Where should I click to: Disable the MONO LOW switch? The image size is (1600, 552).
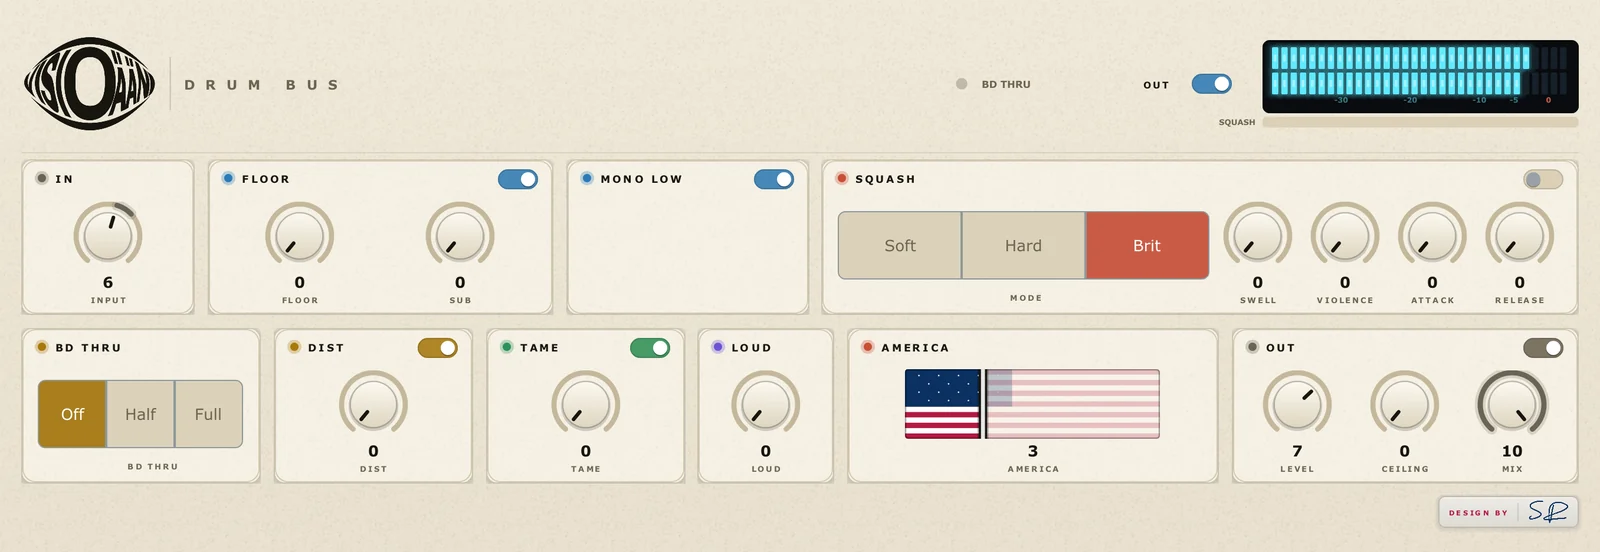(x=774, y=179)
